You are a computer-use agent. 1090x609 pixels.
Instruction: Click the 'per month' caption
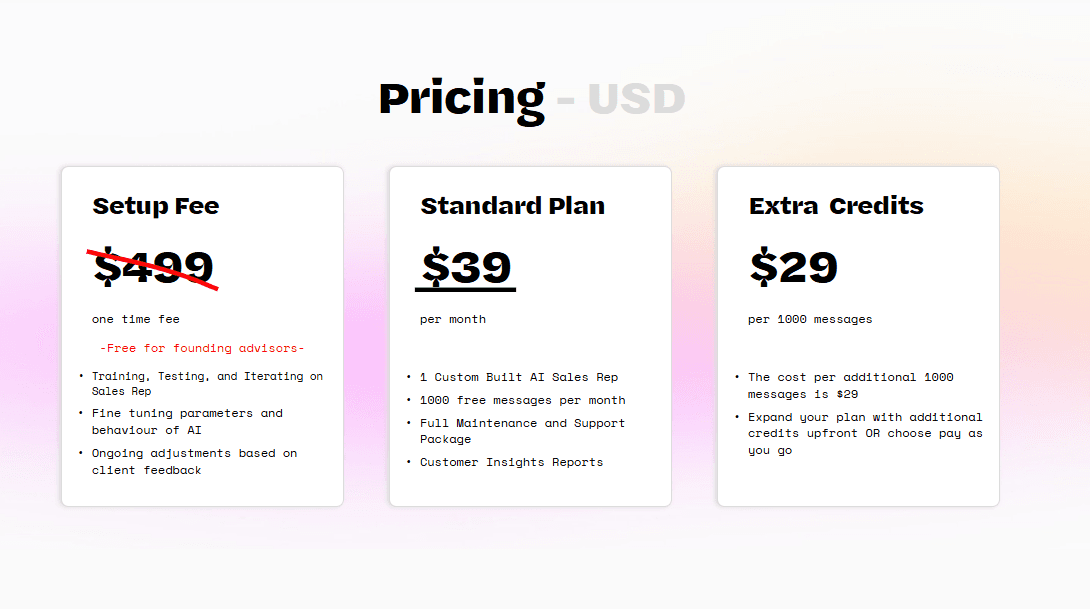coord(453,319)
